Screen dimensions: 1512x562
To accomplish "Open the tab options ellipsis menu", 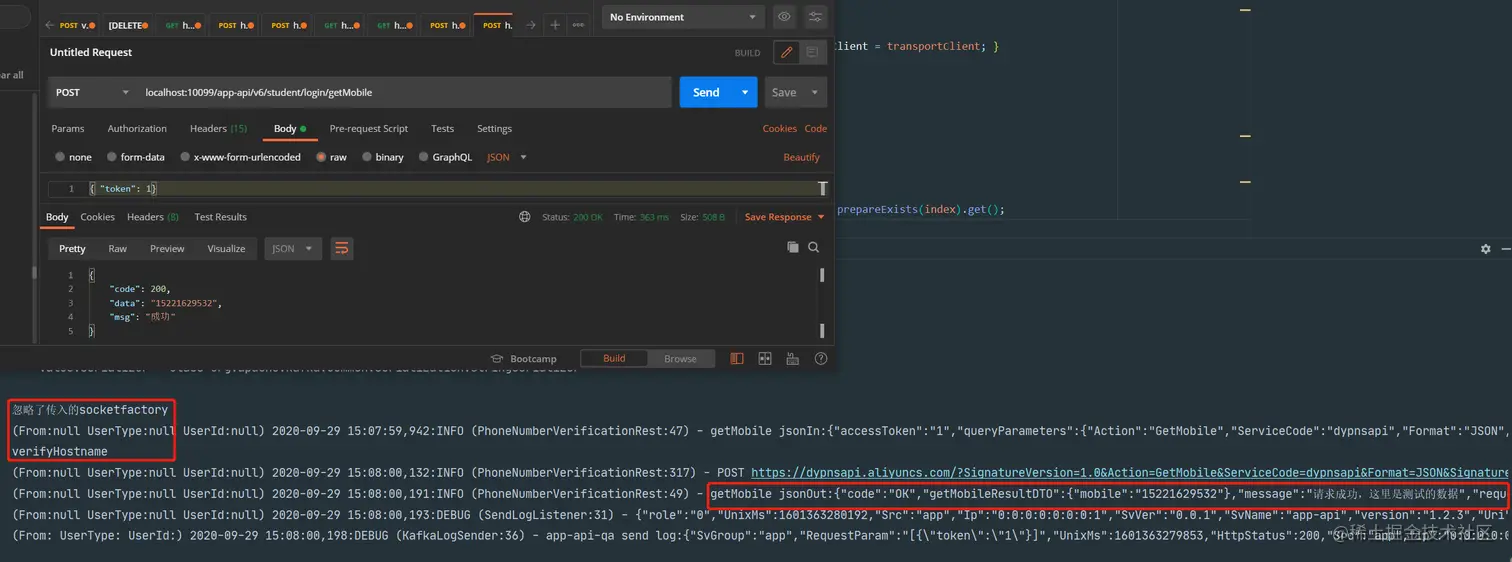I will click(x=578, y=25).
